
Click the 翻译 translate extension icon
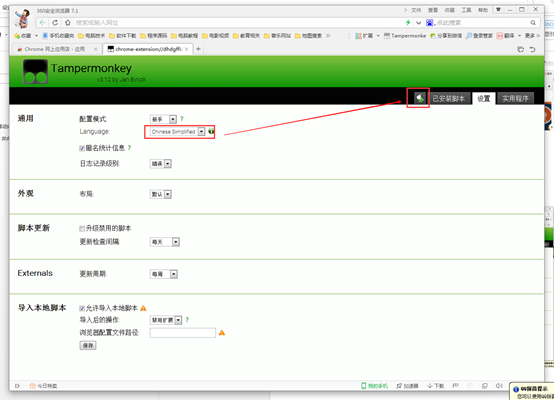coord(506,36)
